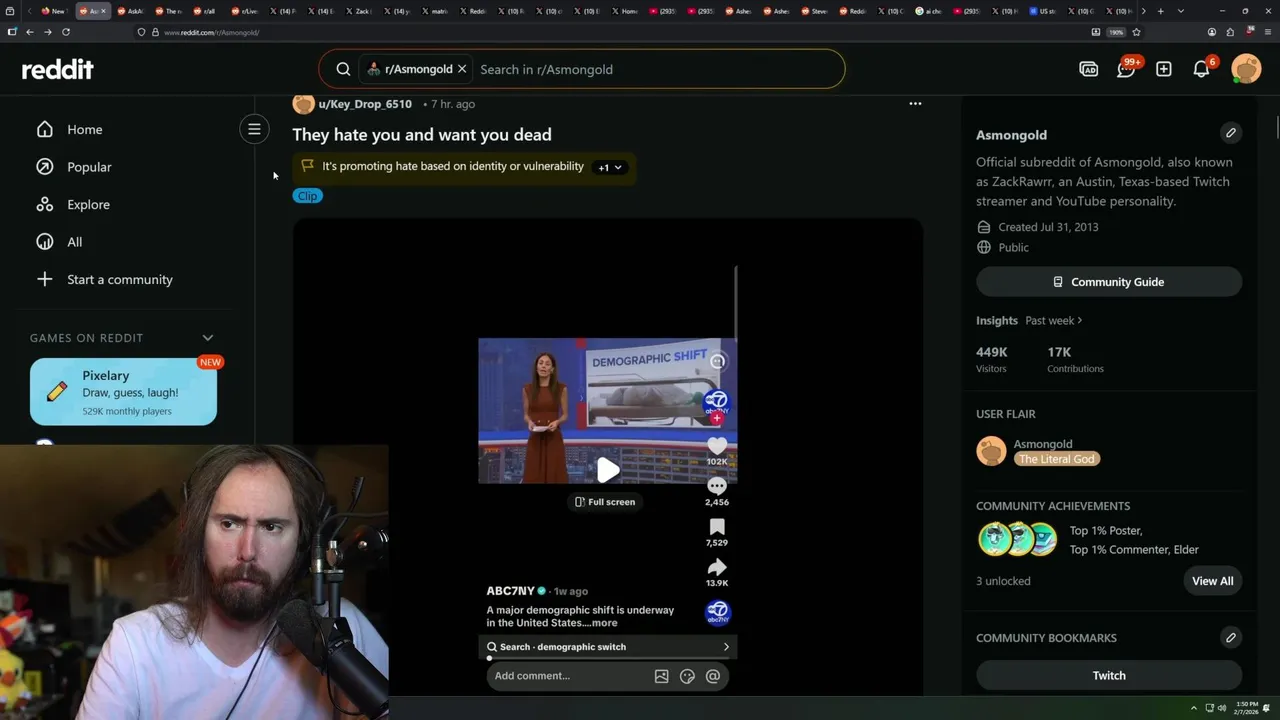Open ABC7NY sound disc icon
Viewport: 1280px width, 720px height.
tap(718, 612)
